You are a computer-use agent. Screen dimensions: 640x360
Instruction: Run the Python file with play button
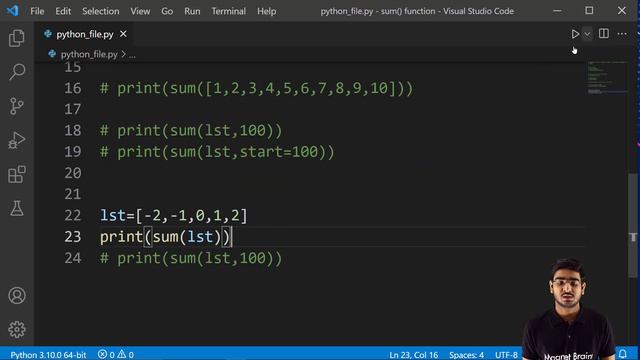click(x=575, y=34)
